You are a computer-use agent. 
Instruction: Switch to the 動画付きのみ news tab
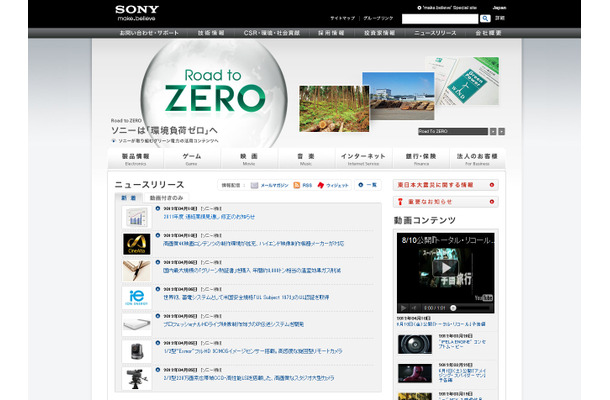point(167,198)
